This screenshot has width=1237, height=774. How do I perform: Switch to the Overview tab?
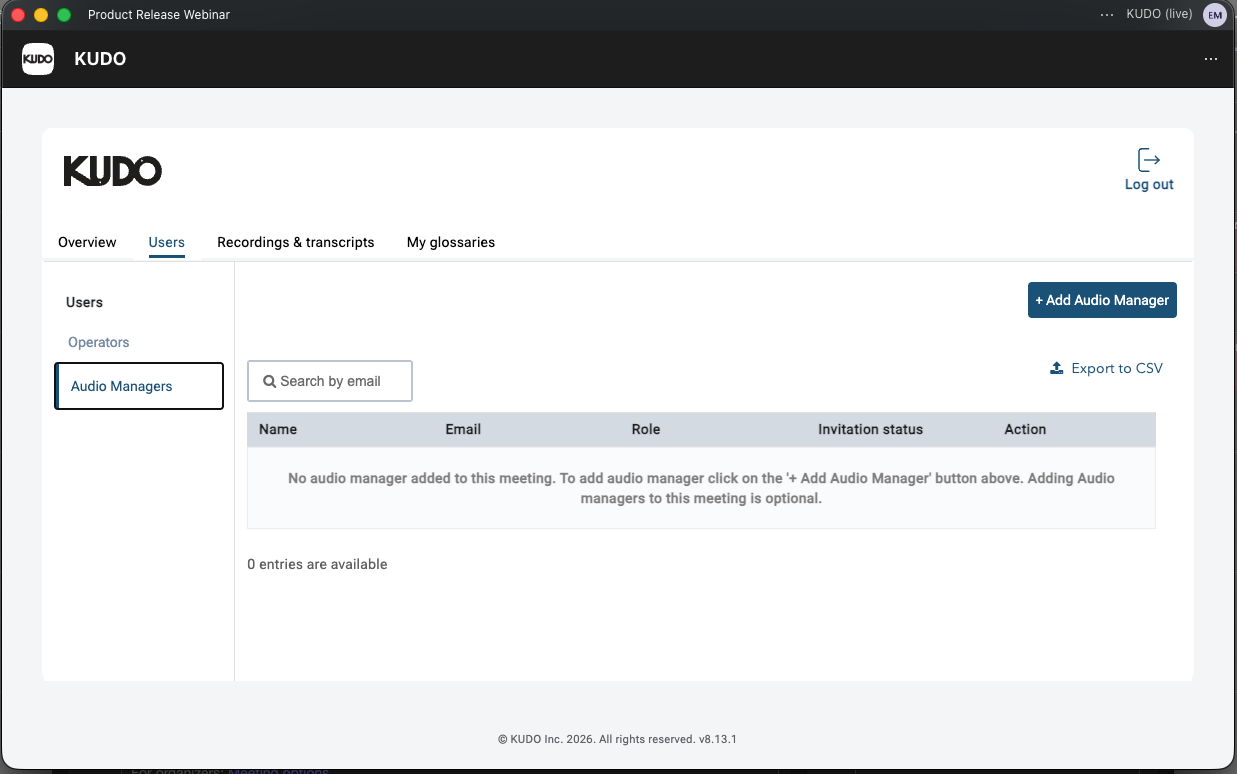tap(87, 242)
